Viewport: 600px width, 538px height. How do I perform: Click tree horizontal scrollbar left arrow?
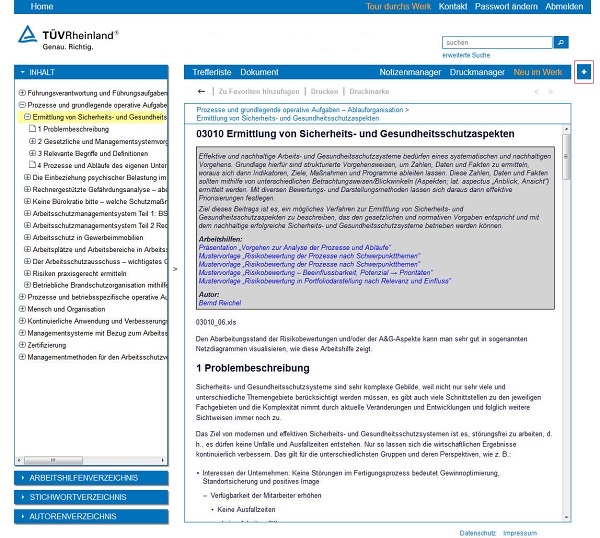pyautogui.click(x=19, y=460)
